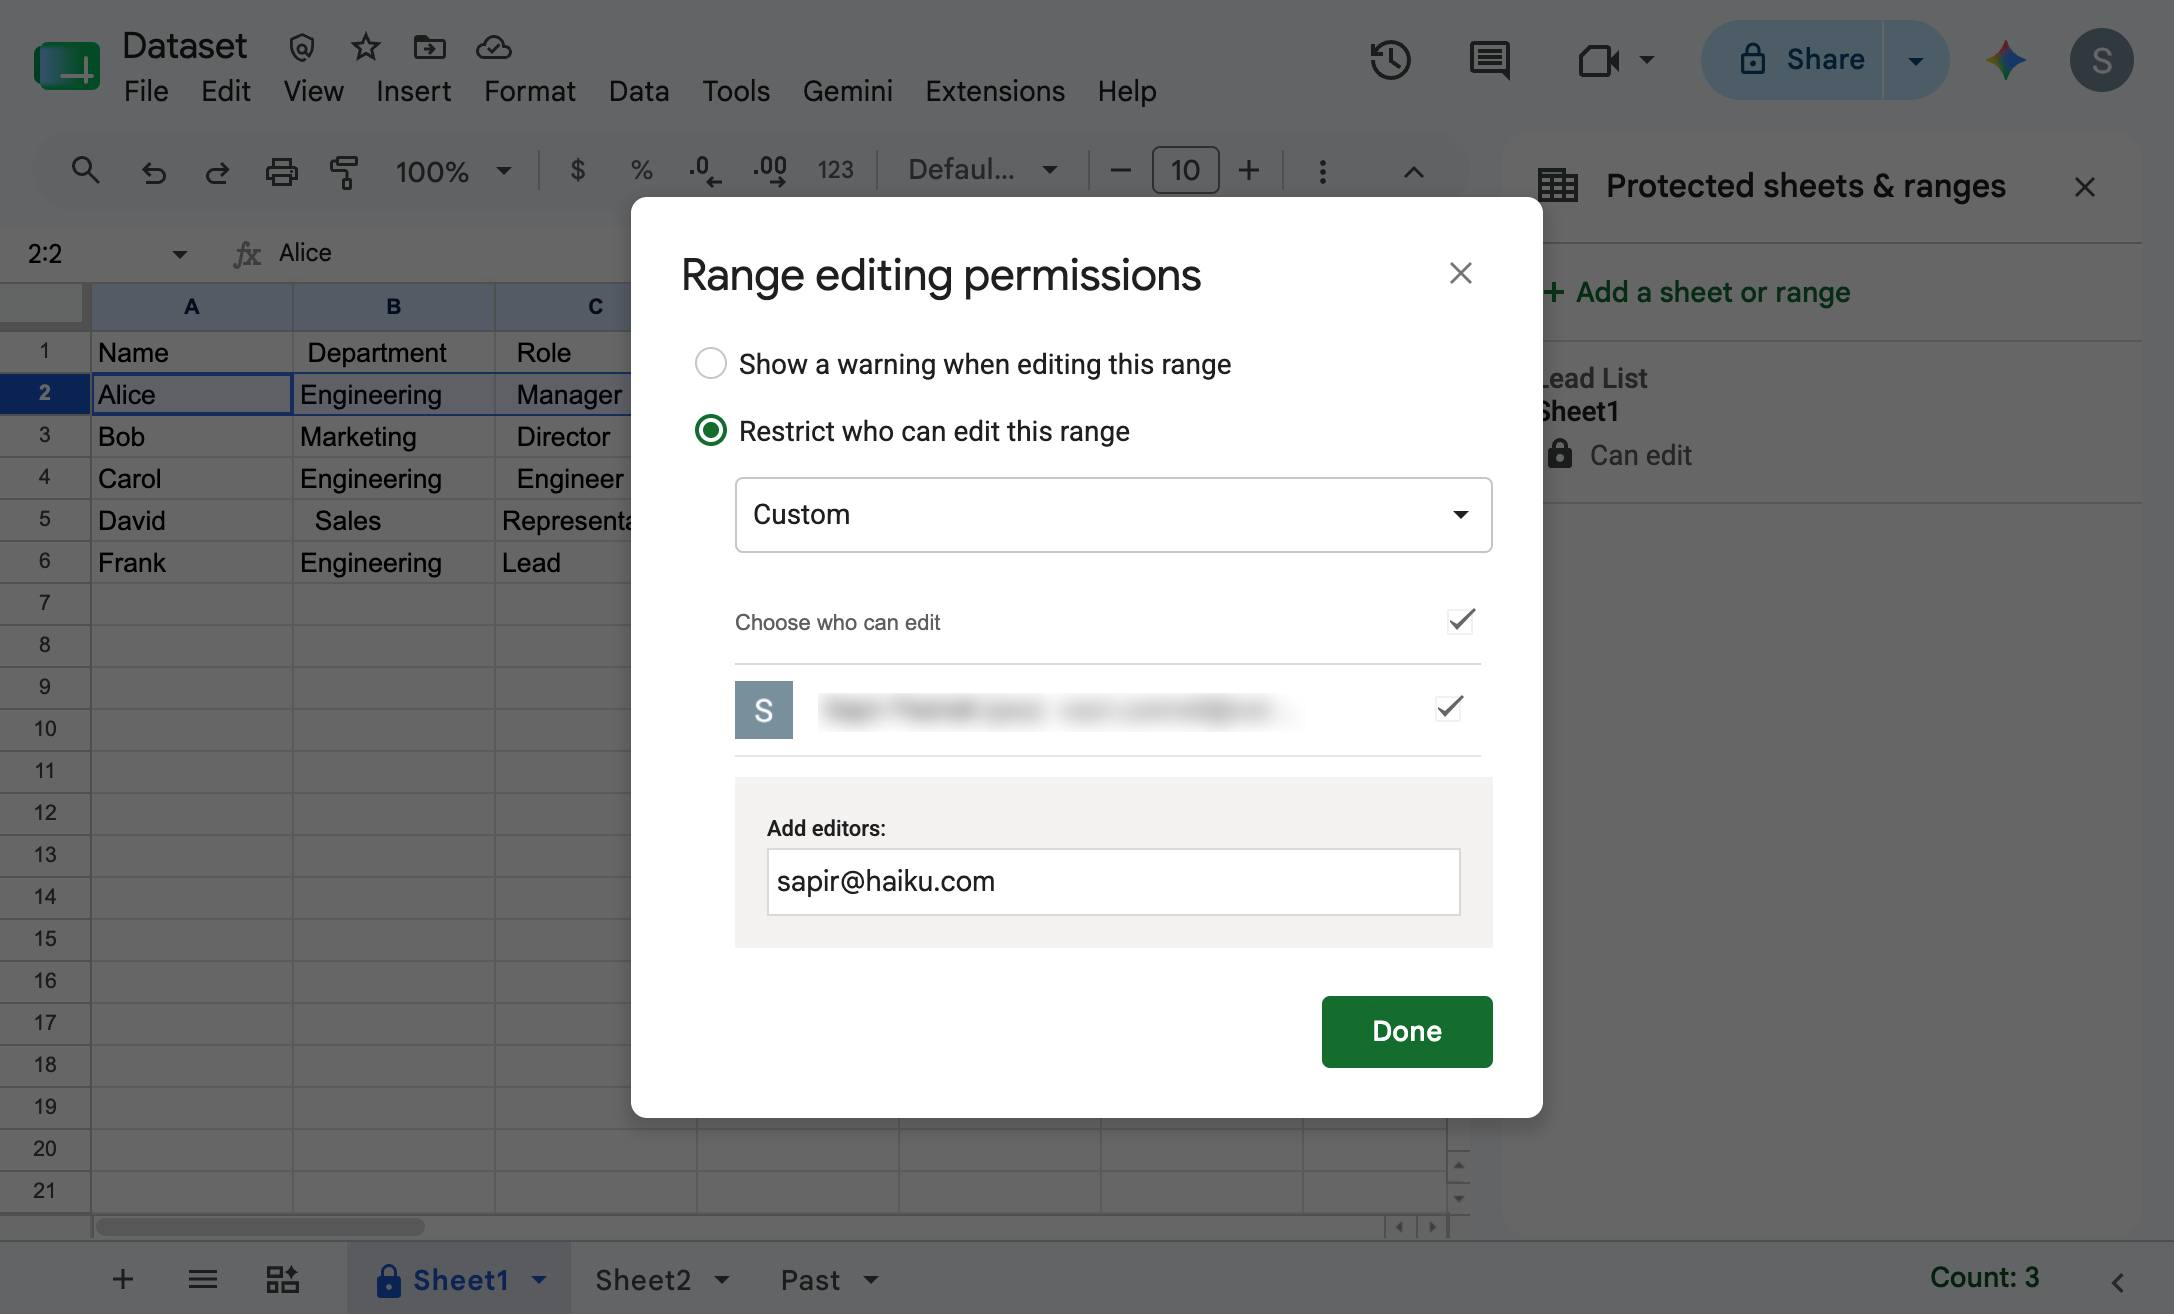This screenshot has height=1315, width=2174.
Task: Open the Sheet2 tab menu arrow
Action: coord(722,1280)
